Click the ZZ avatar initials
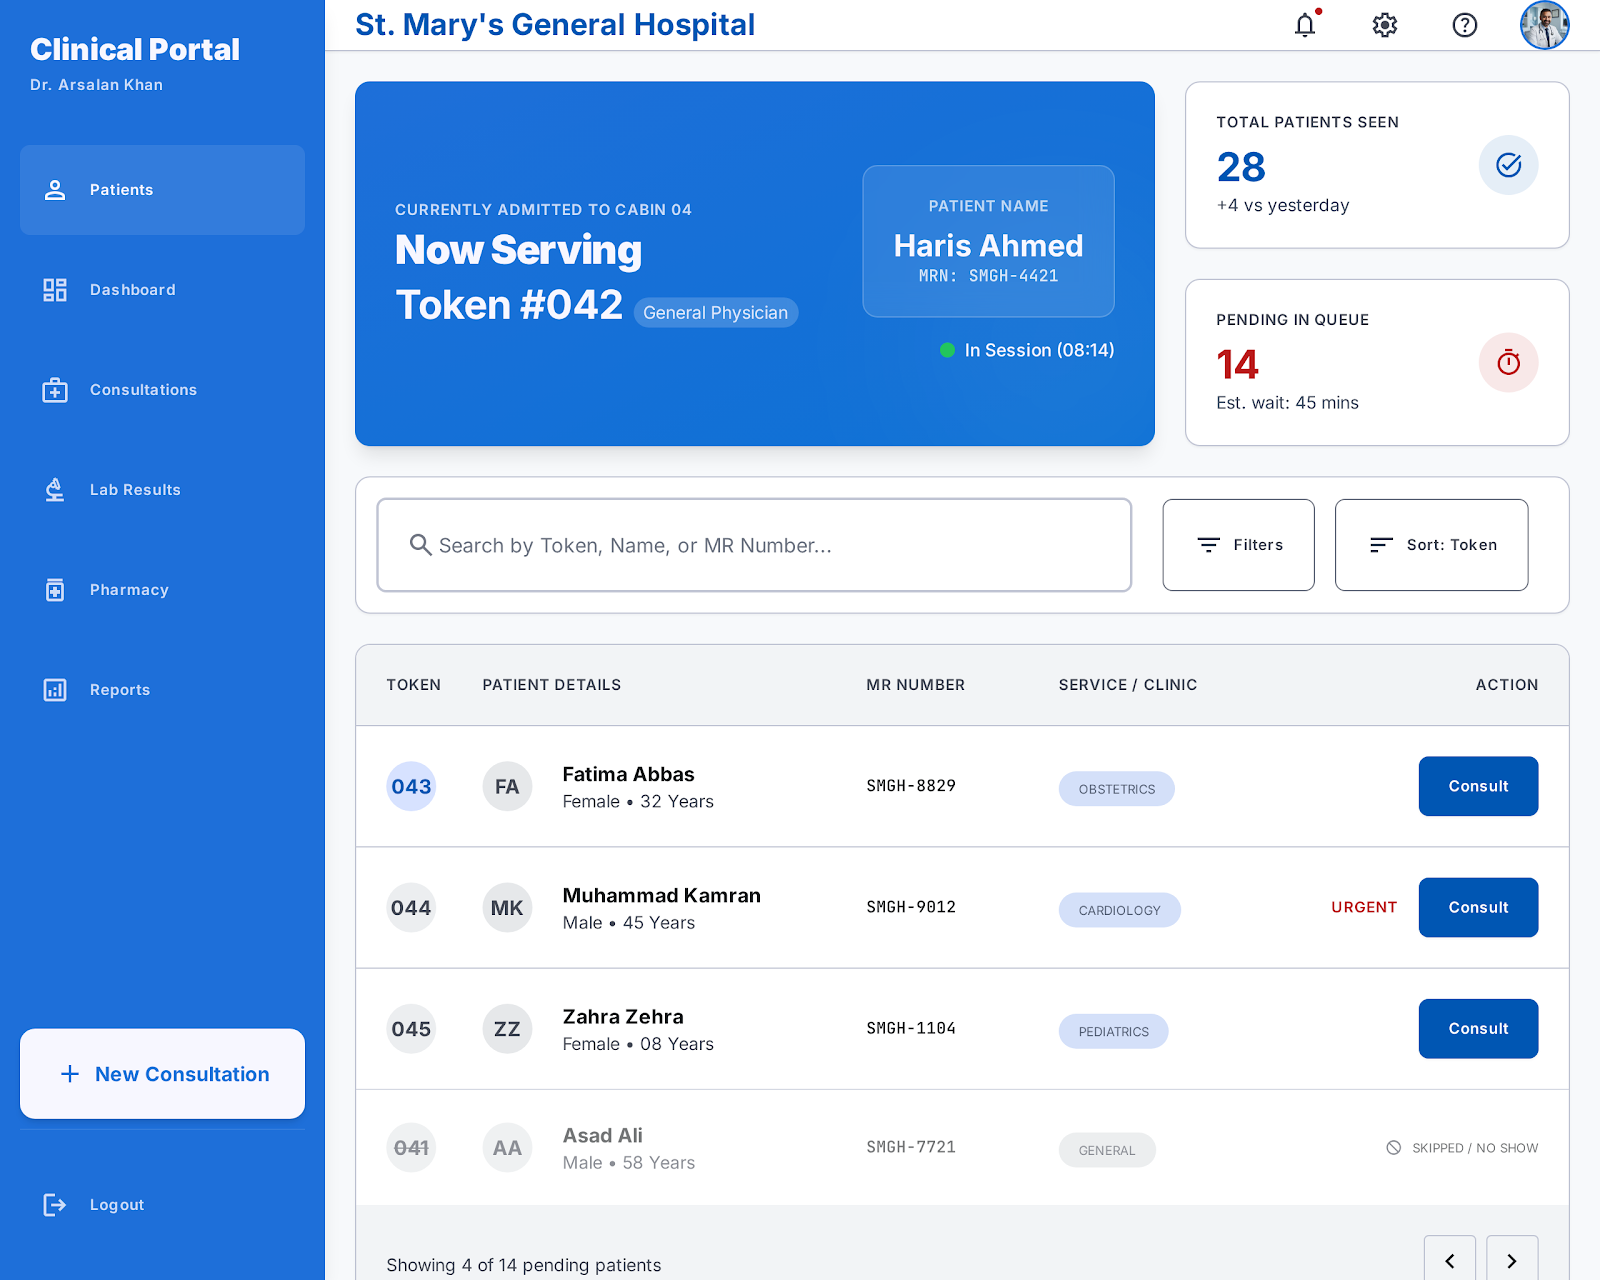The height and width of the screenshot is (1280, 1600). tap(507, 1029)
